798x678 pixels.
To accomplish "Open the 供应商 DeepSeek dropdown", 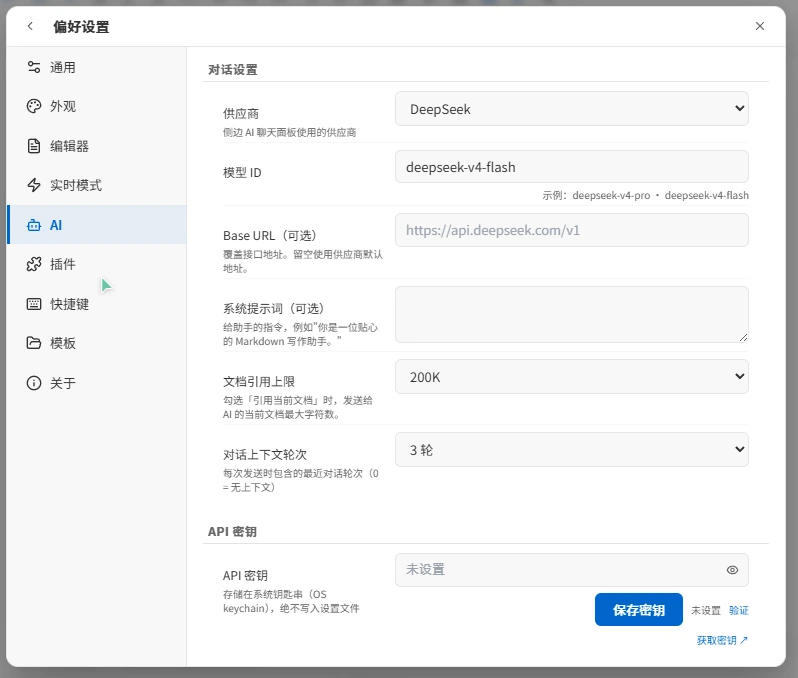I will 572,108.
